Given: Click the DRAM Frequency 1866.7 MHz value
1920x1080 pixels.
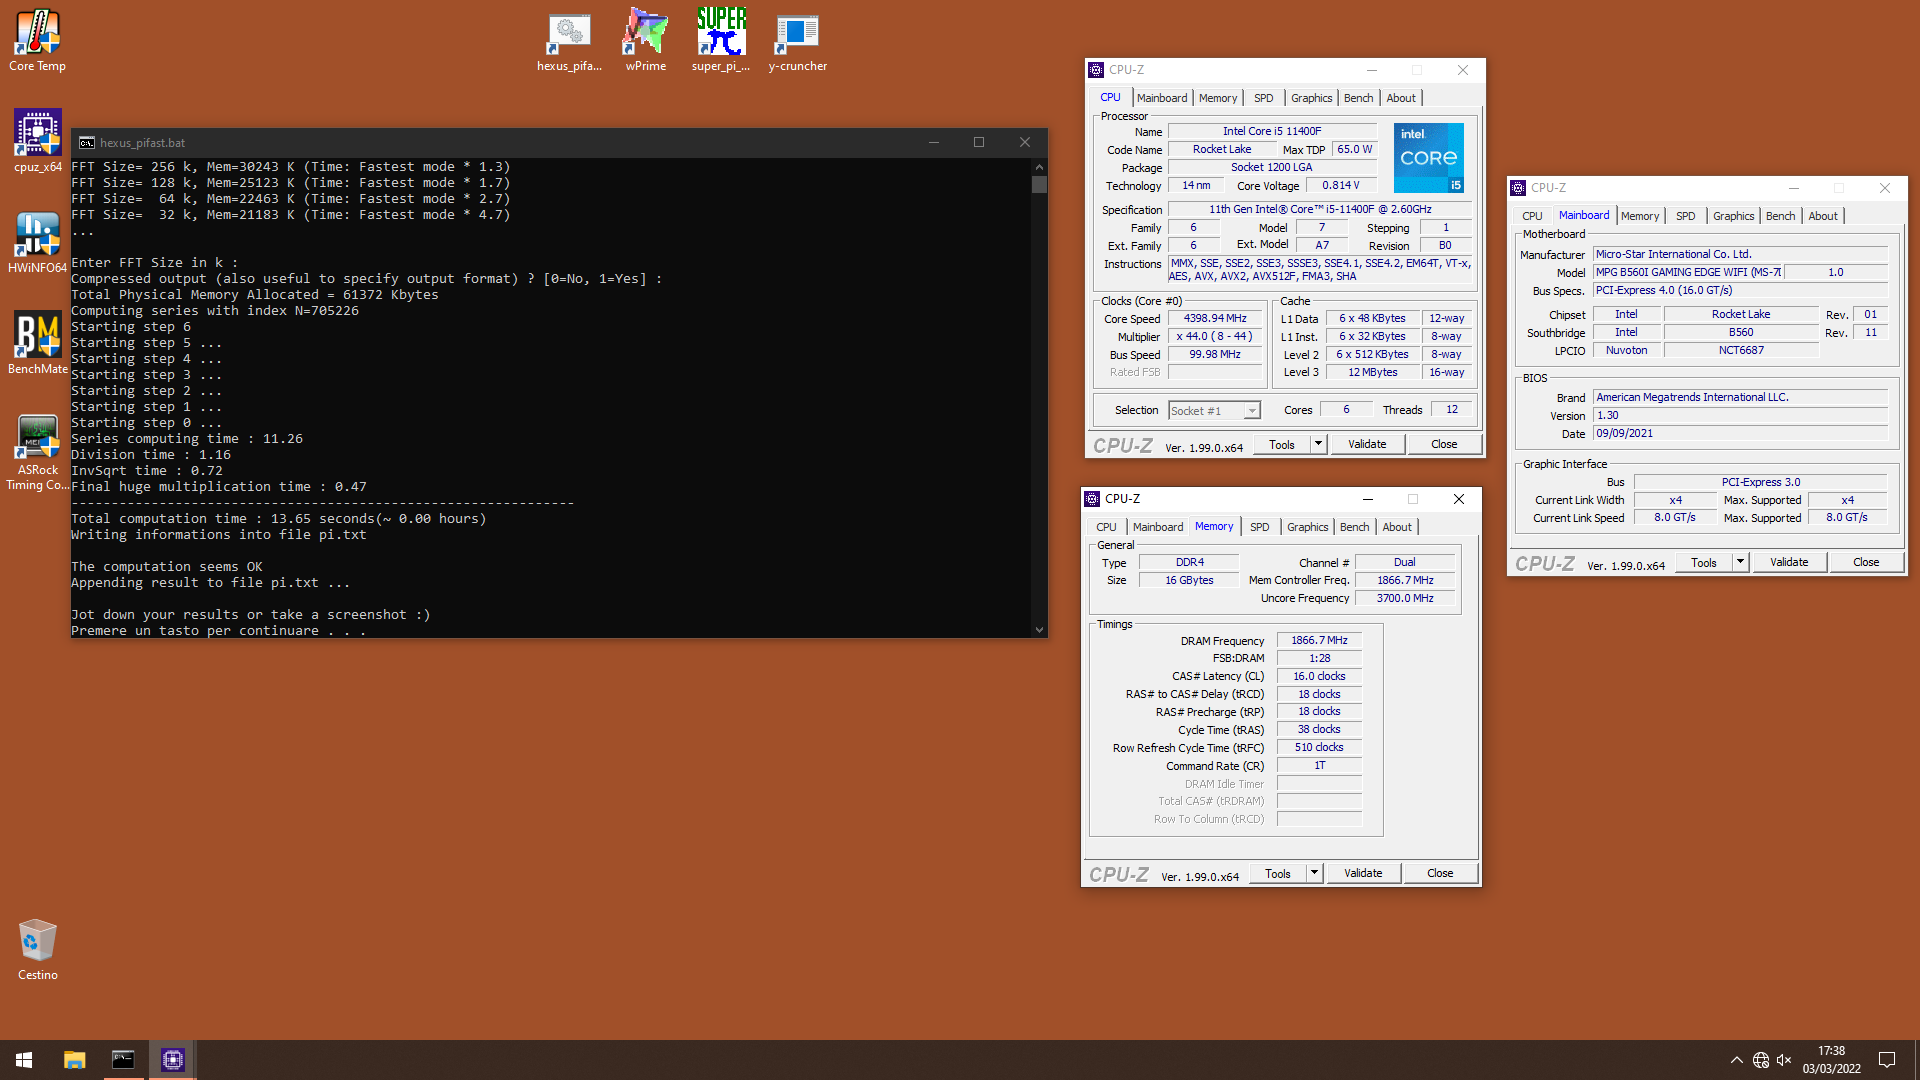Looking at the screenshot, I should (1319, 640).
